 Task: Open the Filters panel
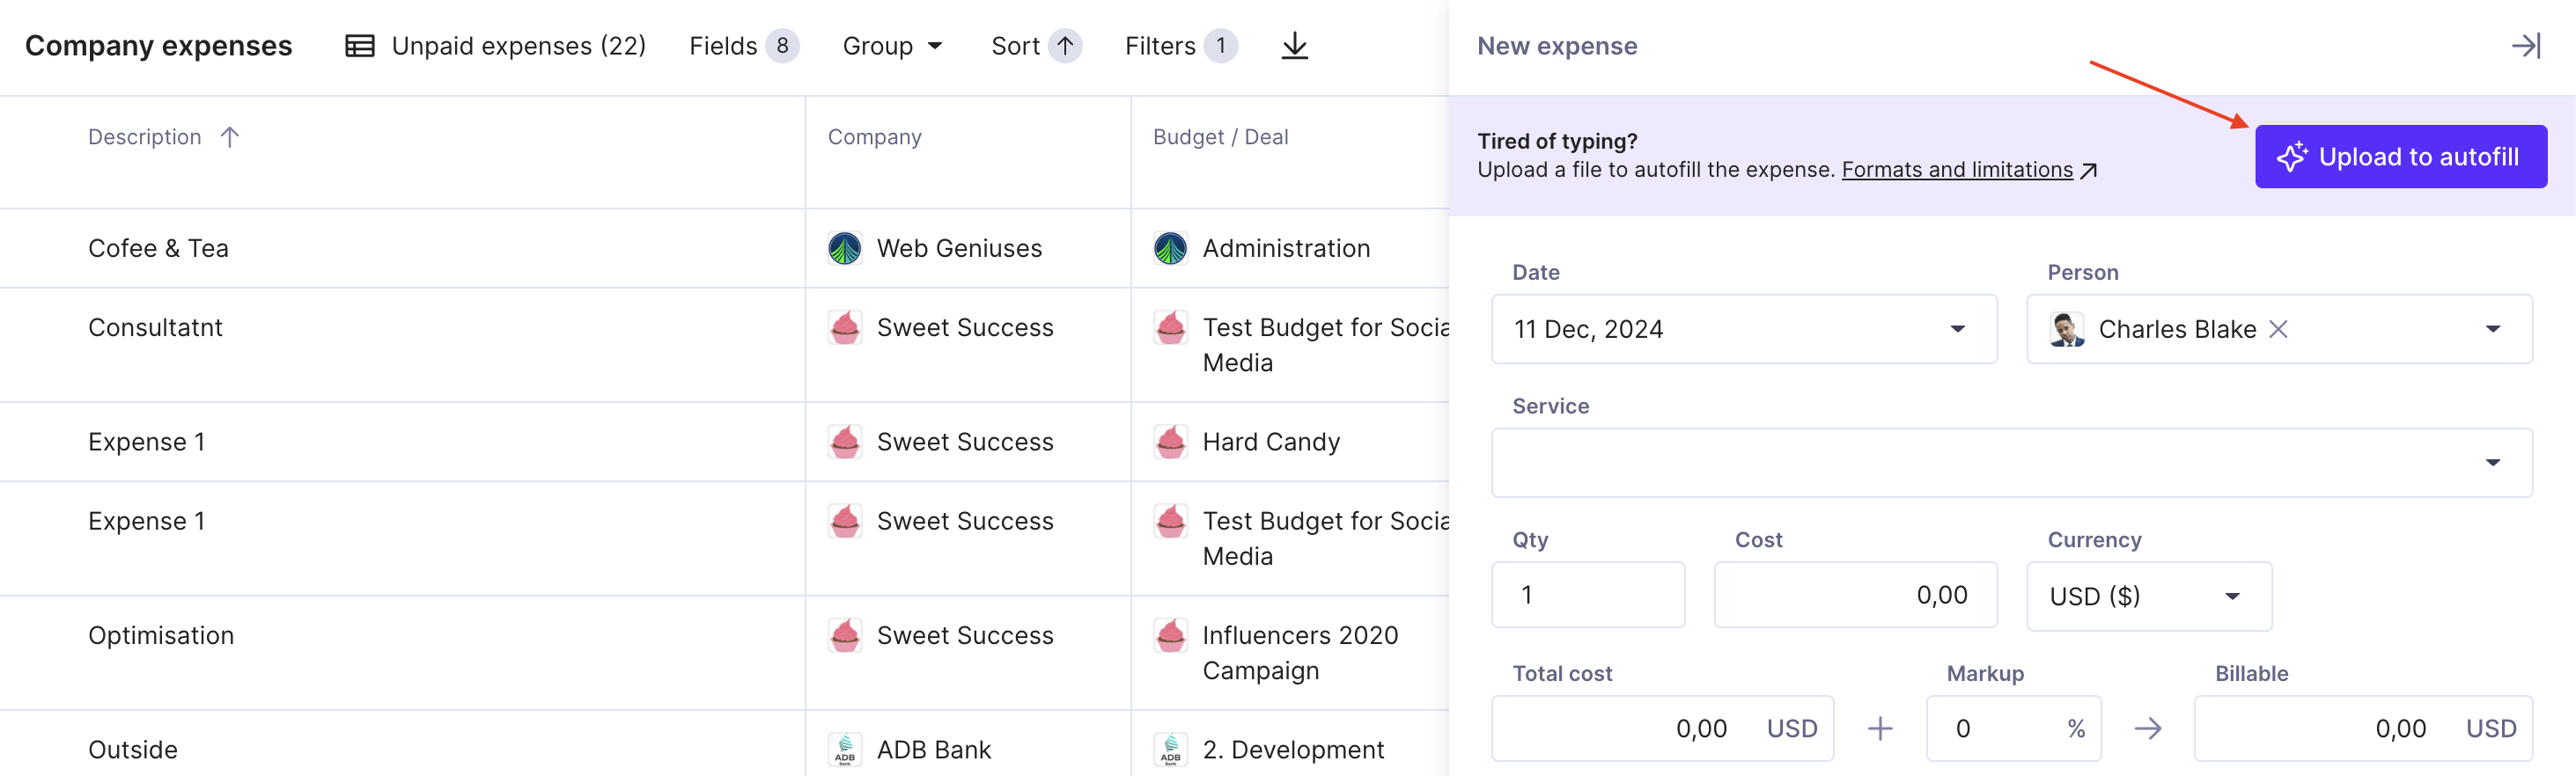[1181, 46]
